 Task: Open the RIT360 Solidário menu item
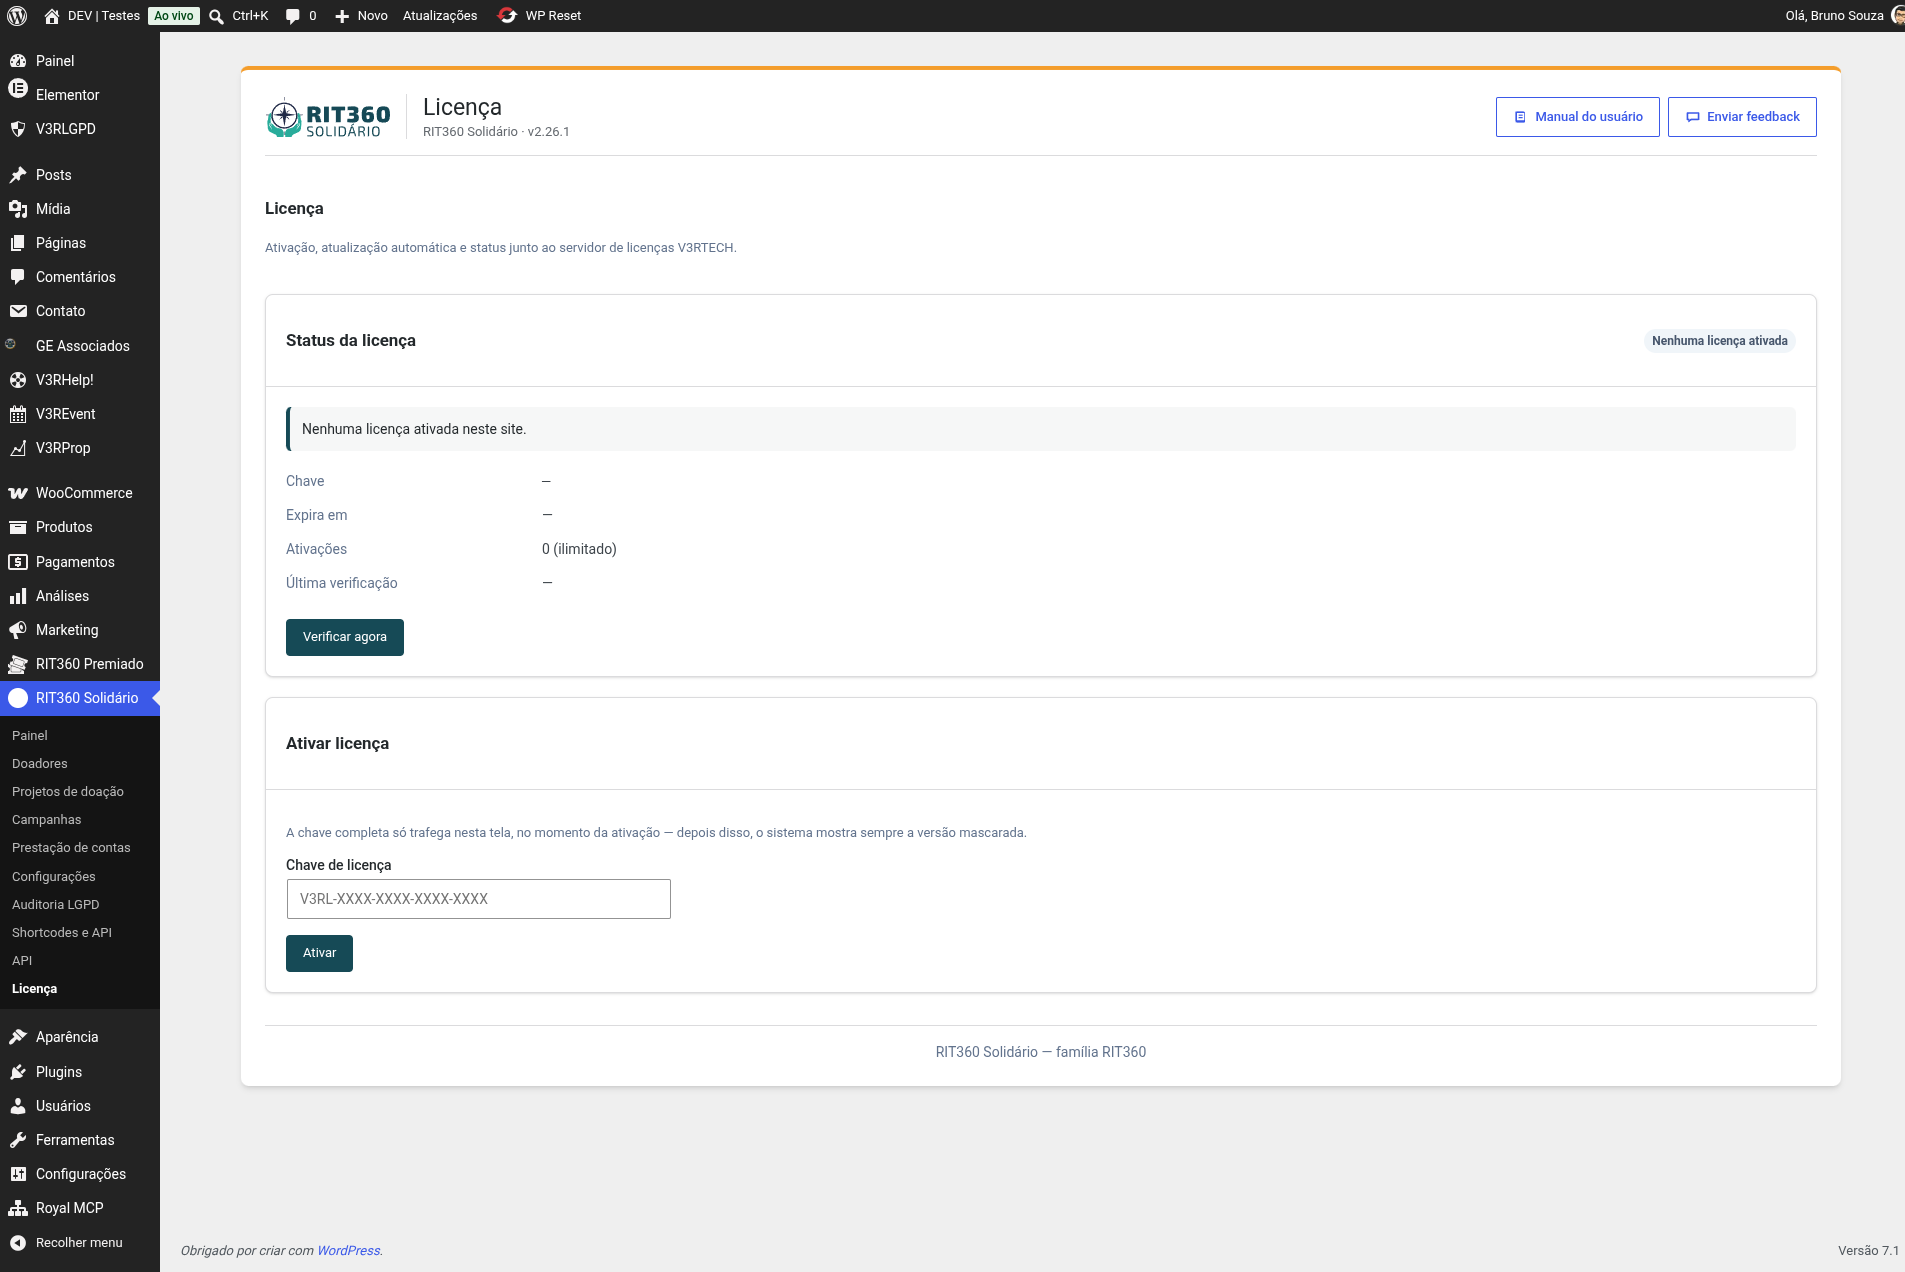[x=80, y=698]
